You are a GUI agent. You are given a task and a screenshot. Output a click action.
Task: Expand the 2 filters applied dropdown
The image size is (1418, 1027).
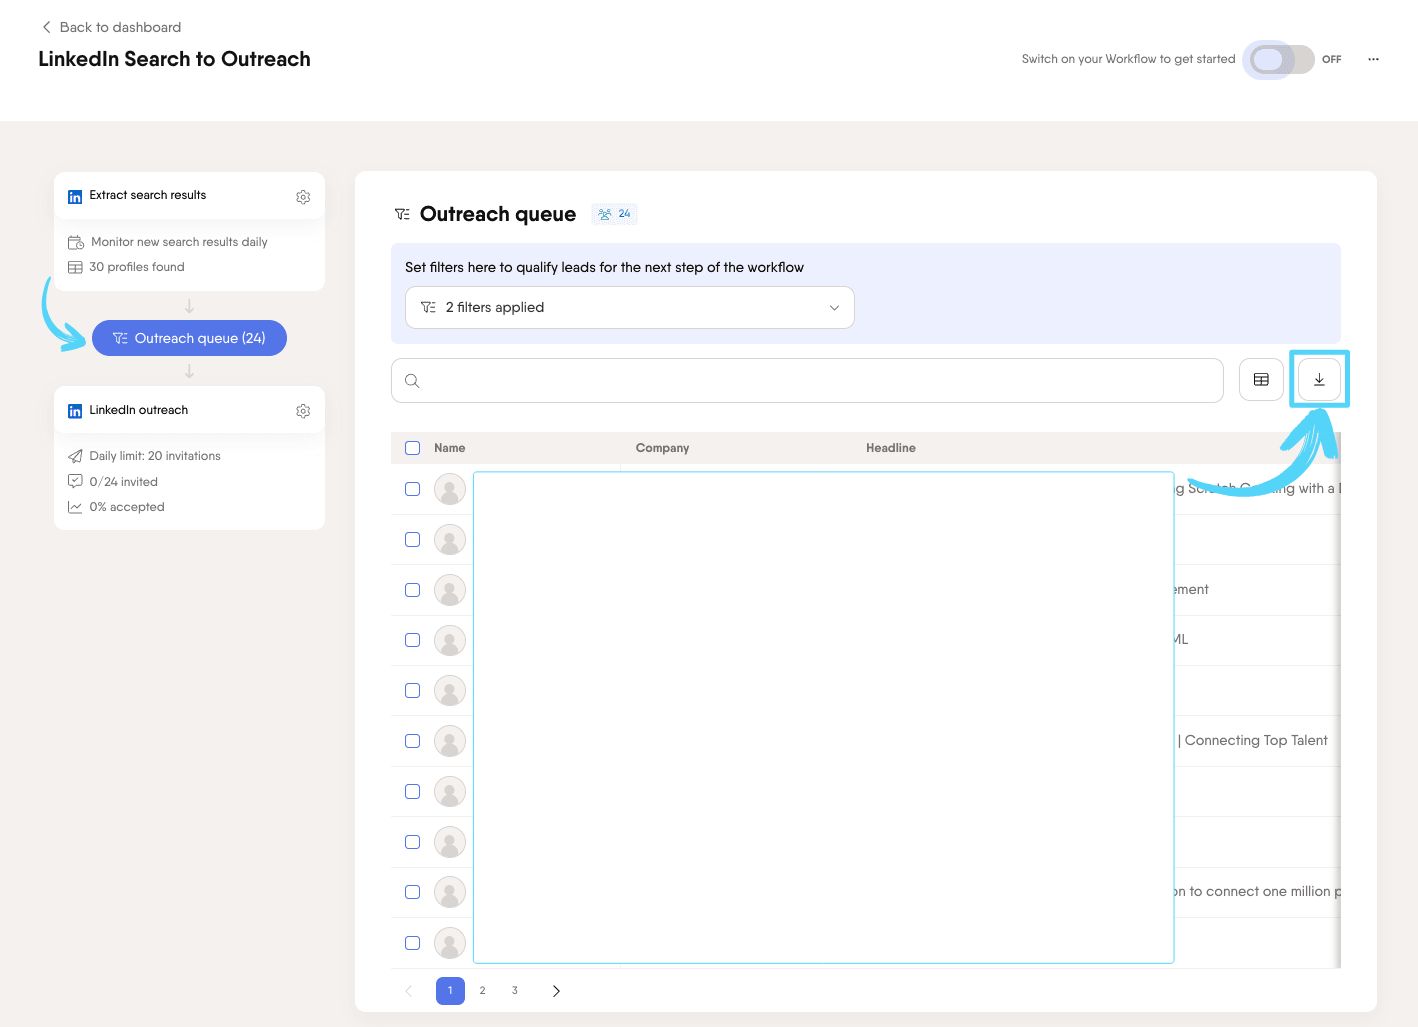tap(630, 307)
